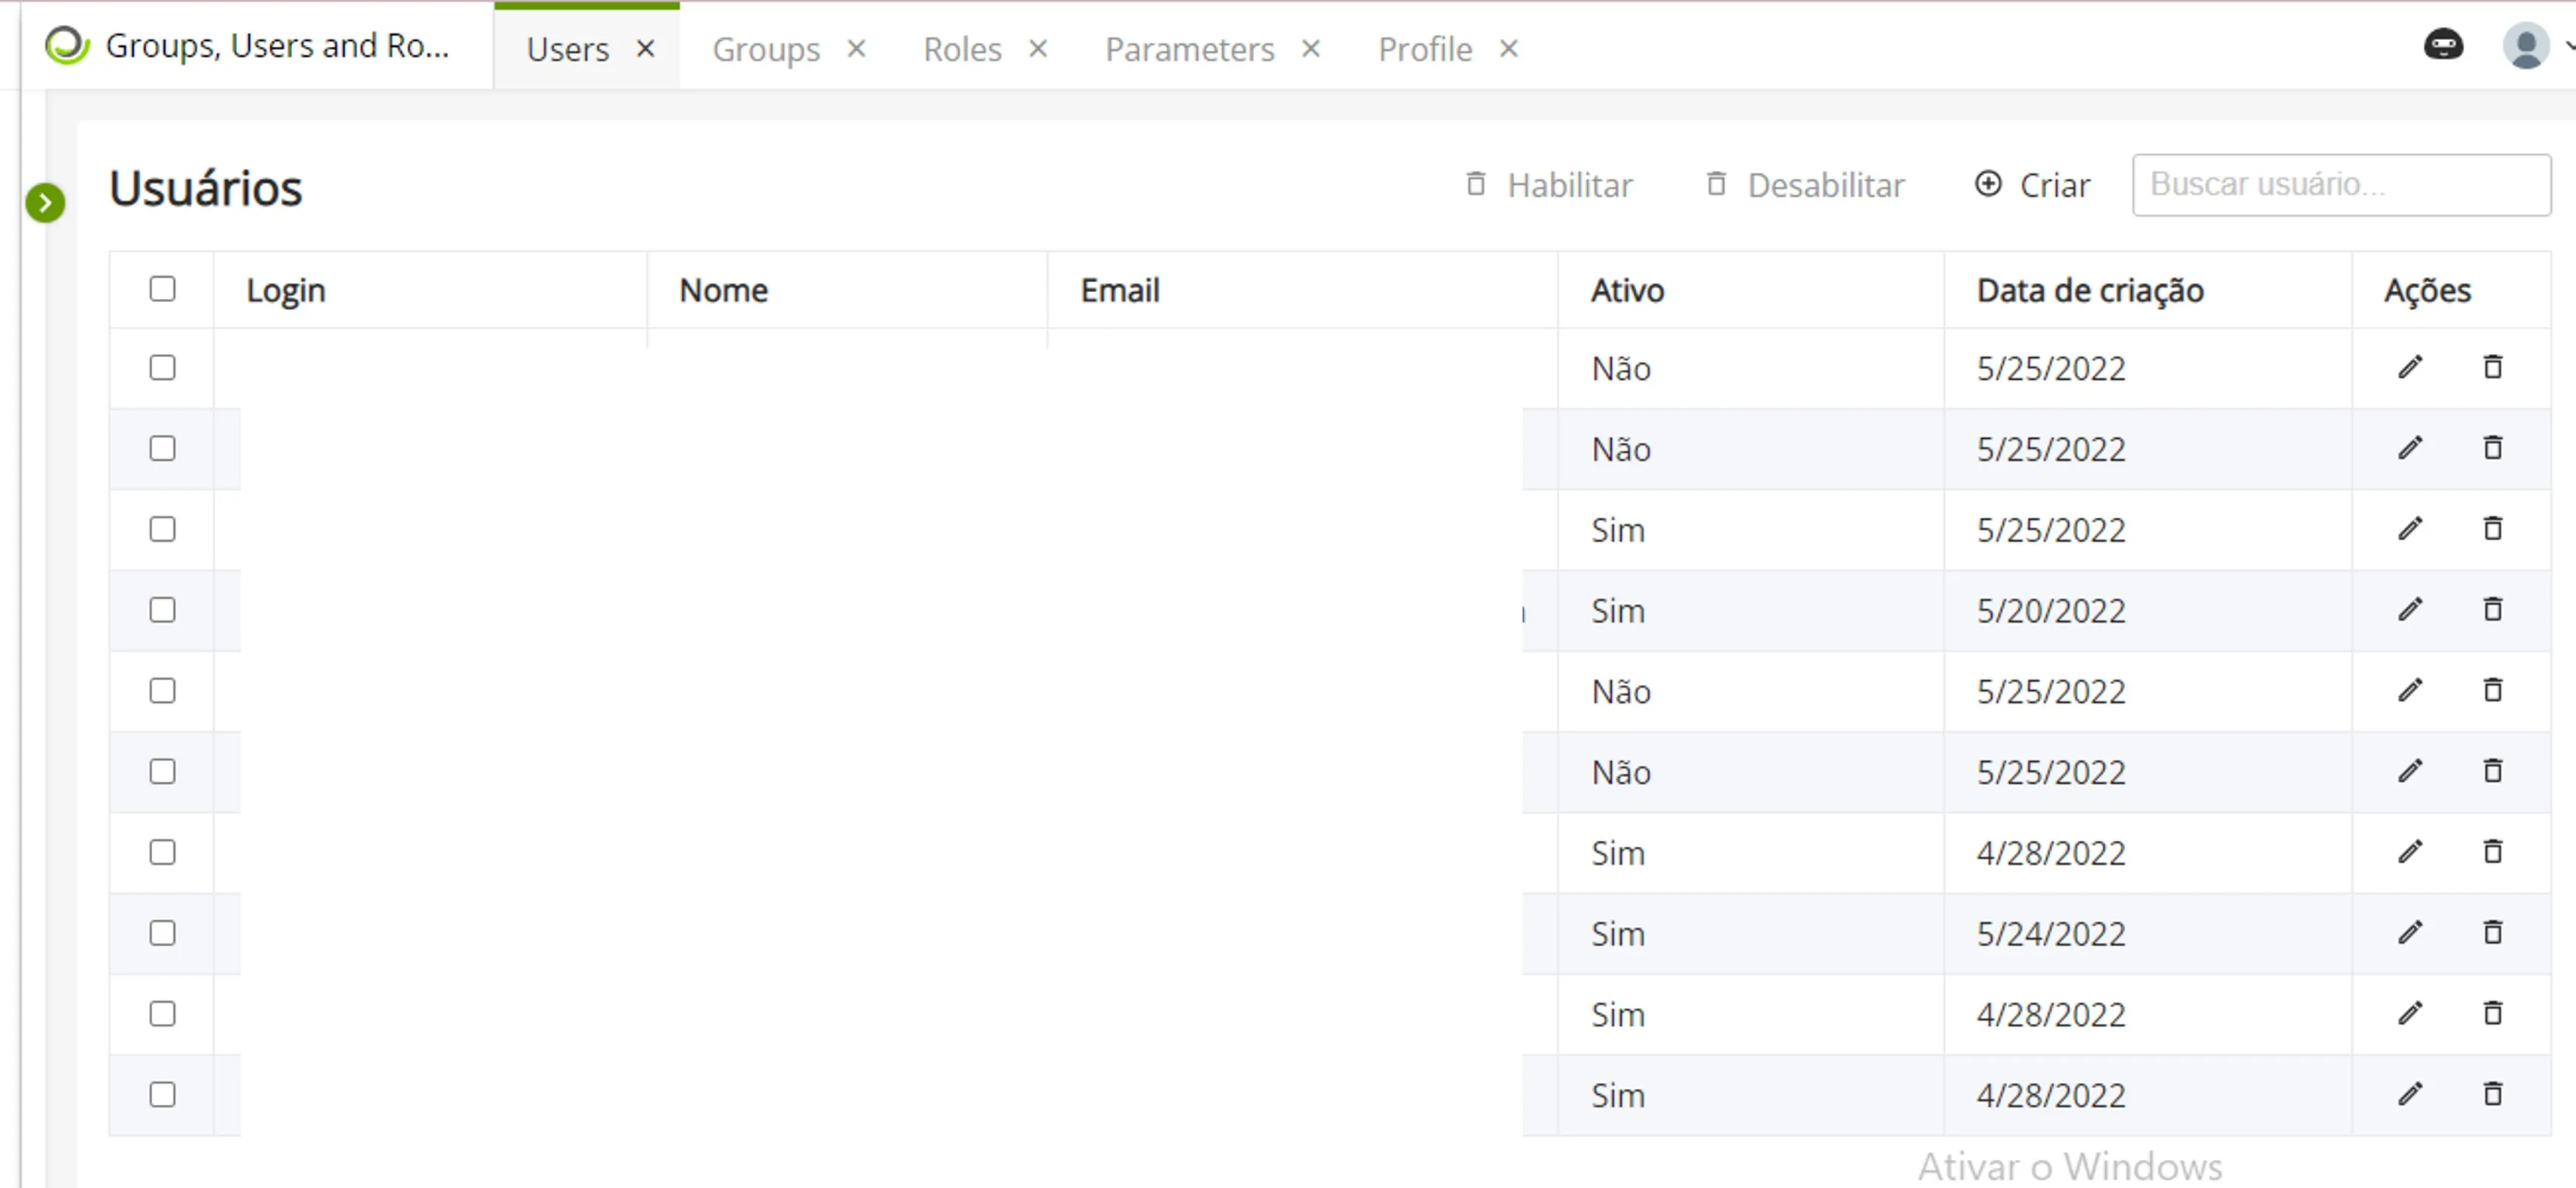Viewport: 2576px width, 1188px height.
Task: Delete the user created on 5/20/2022
Action: tap(2493, 609)
